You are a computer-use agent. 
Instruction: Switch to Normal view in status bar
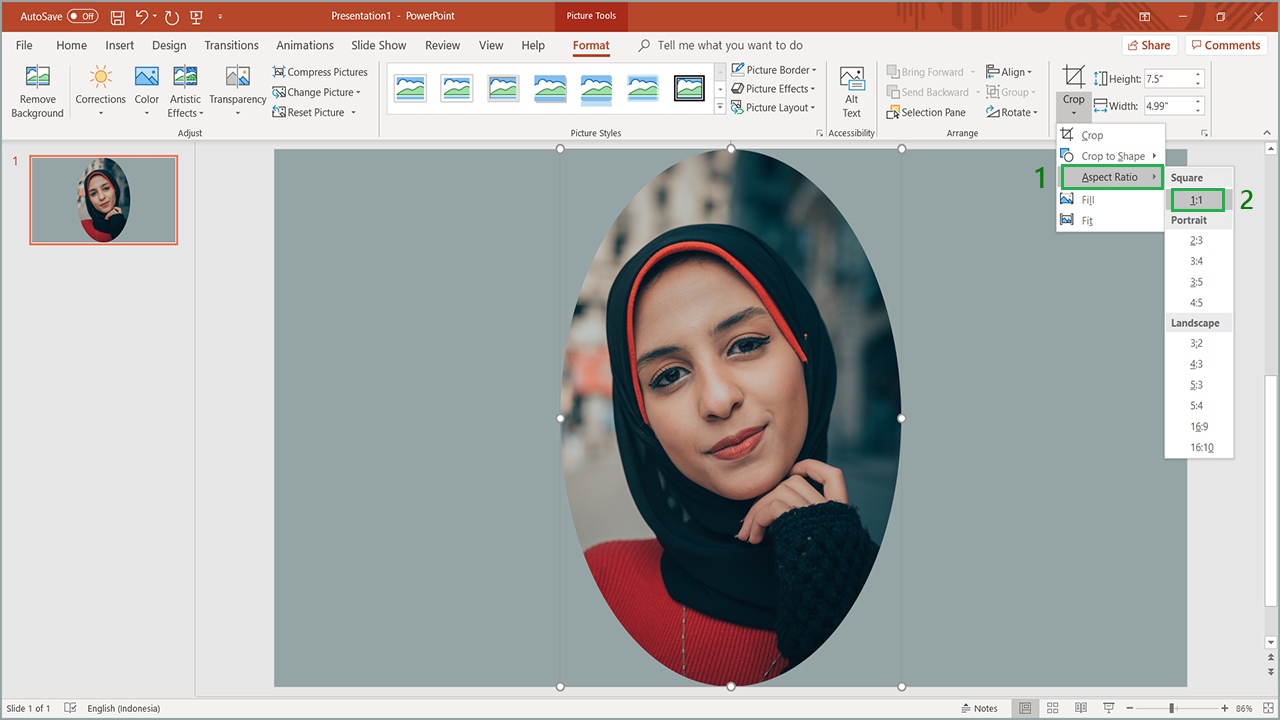1025,708
